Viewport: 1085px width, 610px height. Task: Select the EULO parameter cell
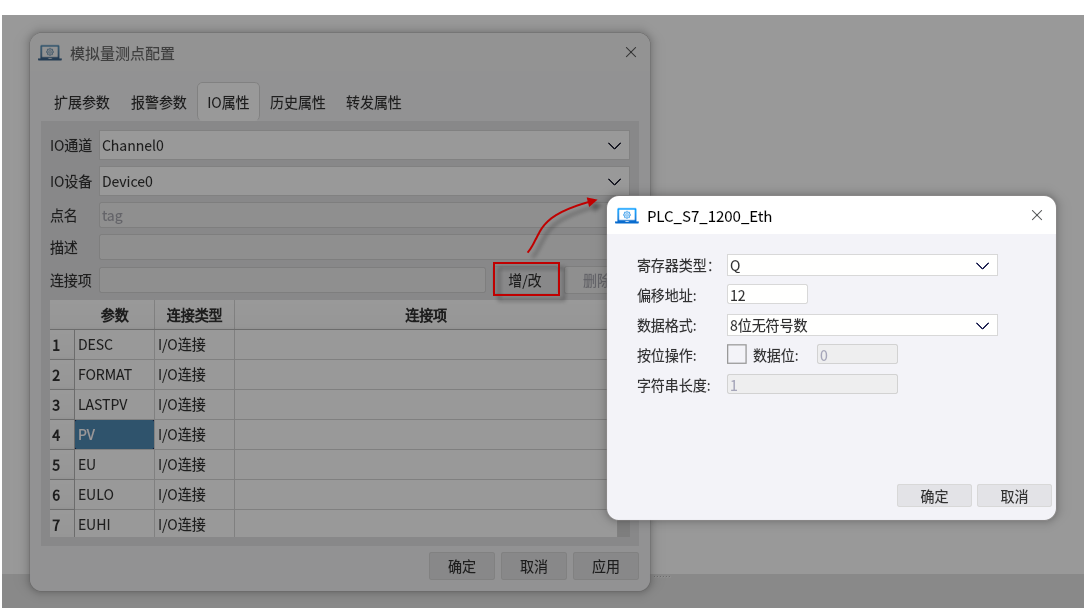tap(114, 495)
